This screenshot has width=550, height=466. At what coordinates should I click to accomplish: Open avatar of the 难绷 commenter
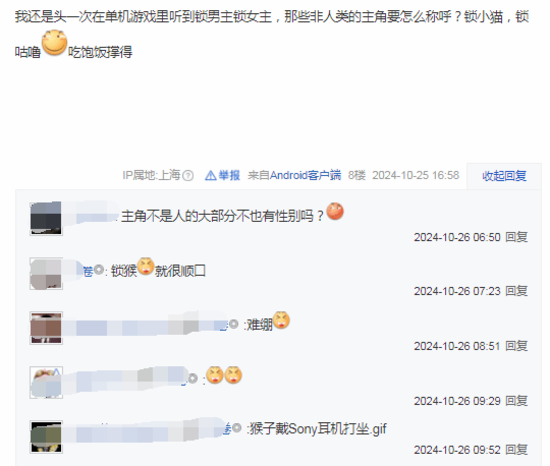[x=46, y=328]
